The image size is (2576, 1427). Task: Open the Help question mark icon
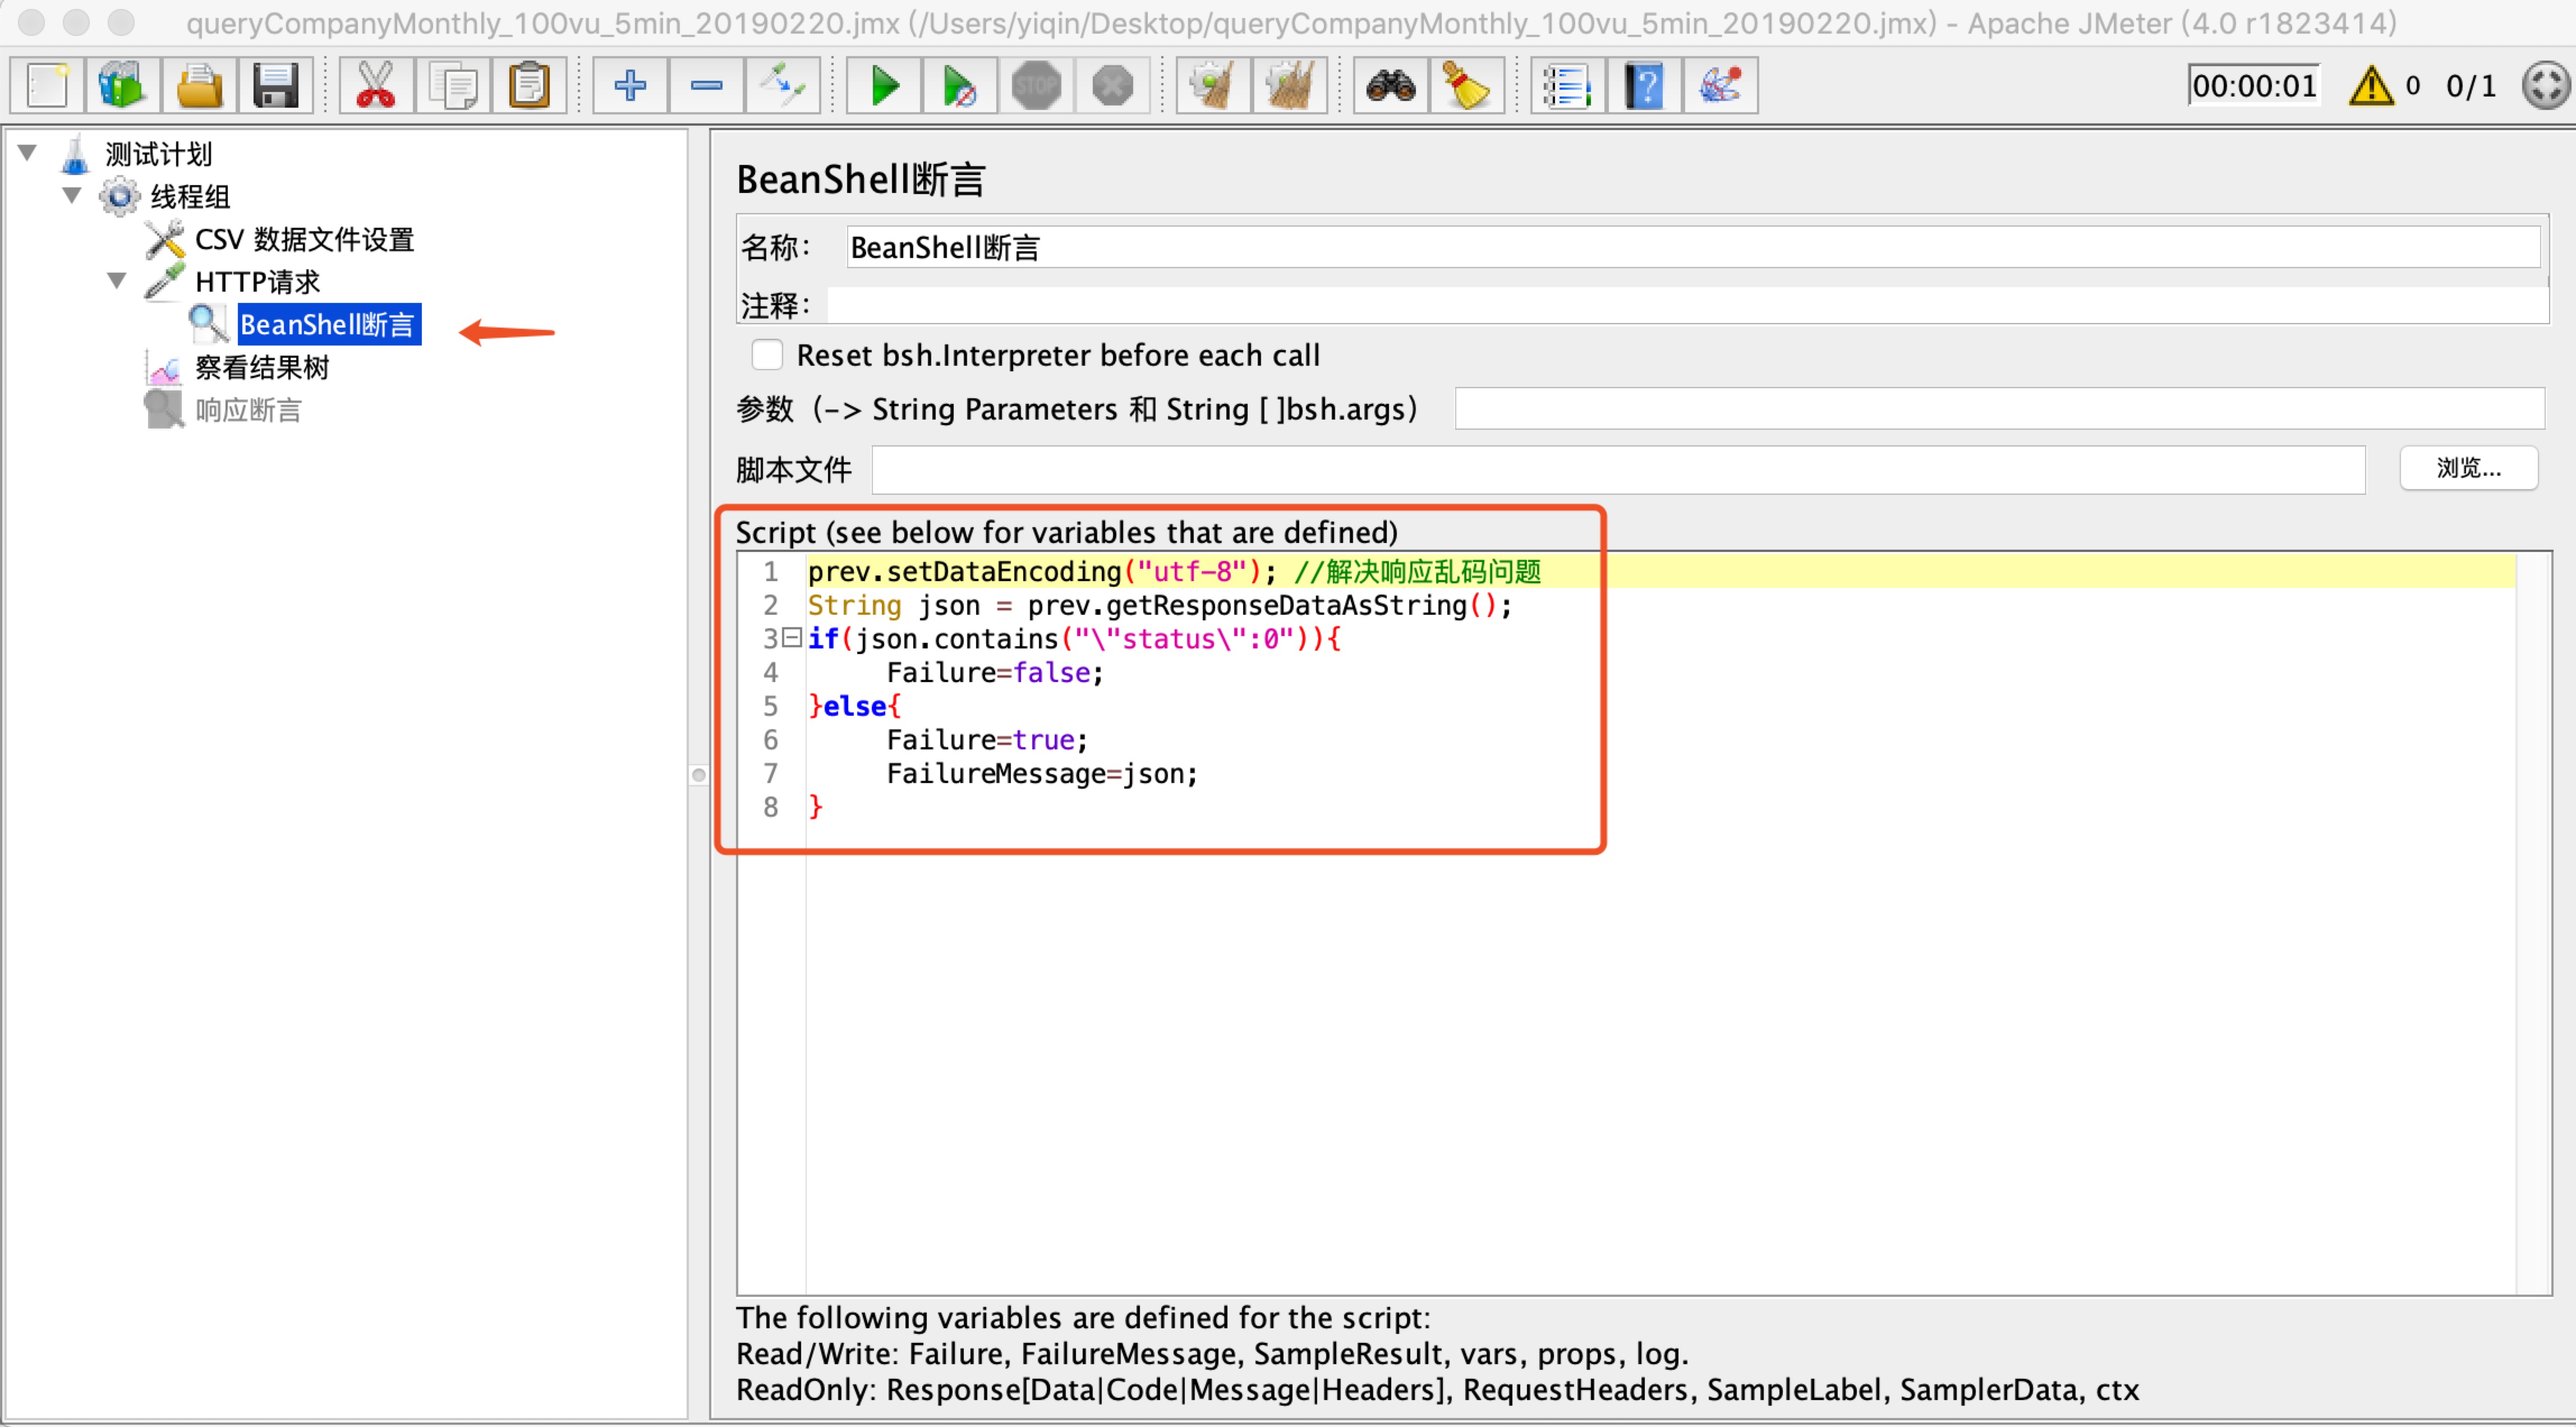click(x=1644, y=86)
